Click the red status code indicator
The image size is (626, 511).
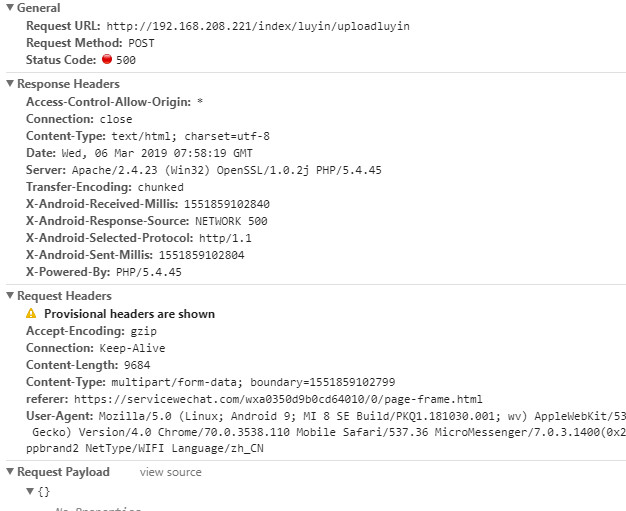coord(107,60)
